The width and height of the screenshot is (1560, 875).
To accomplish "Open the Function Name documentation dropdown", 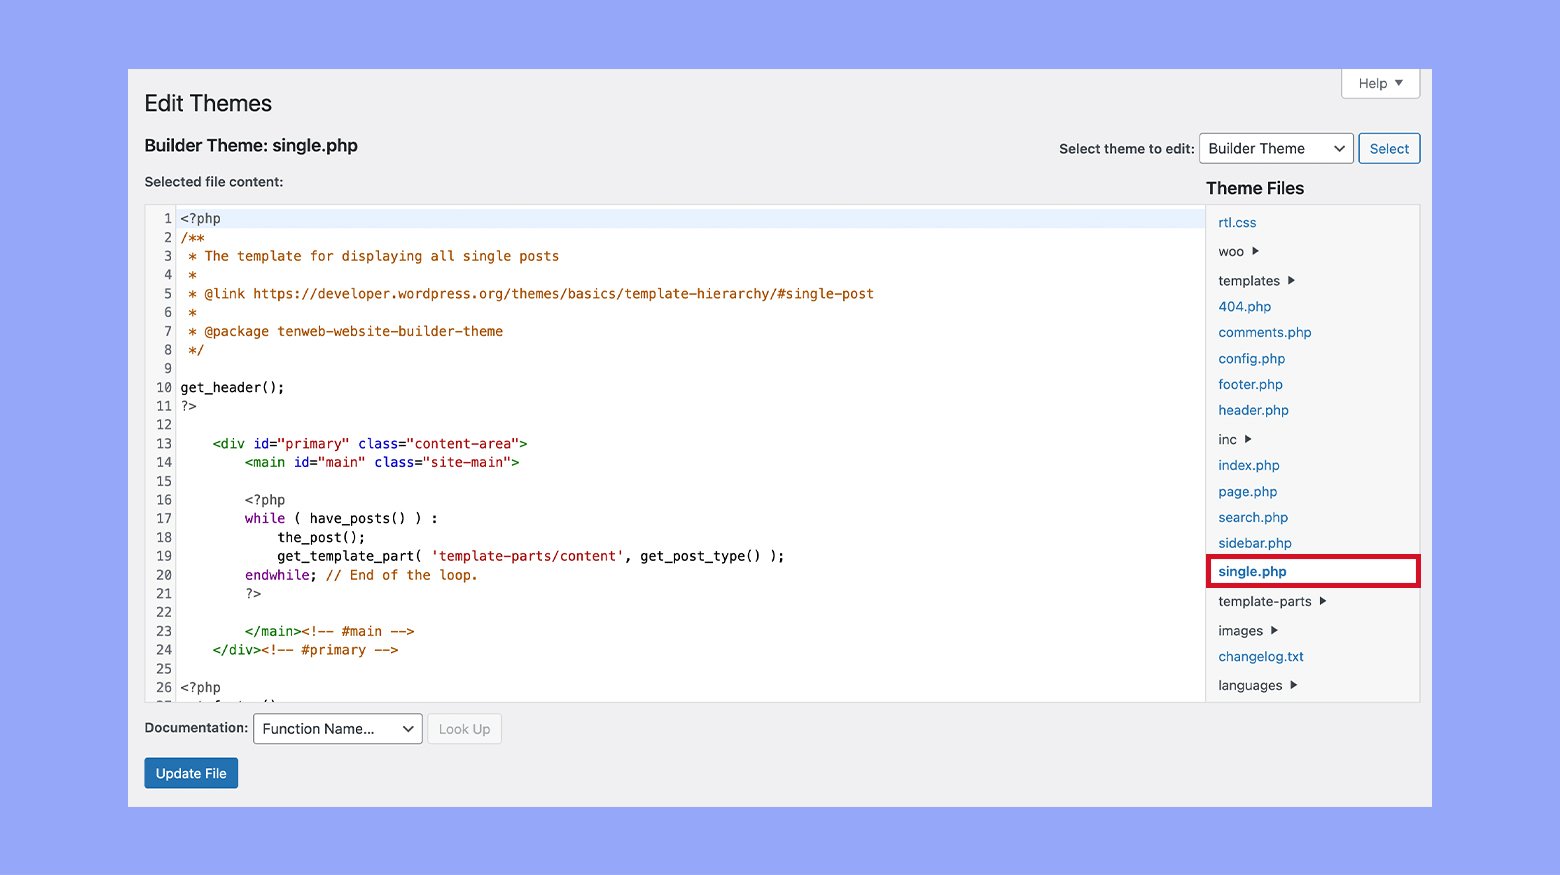I will 338,729.
